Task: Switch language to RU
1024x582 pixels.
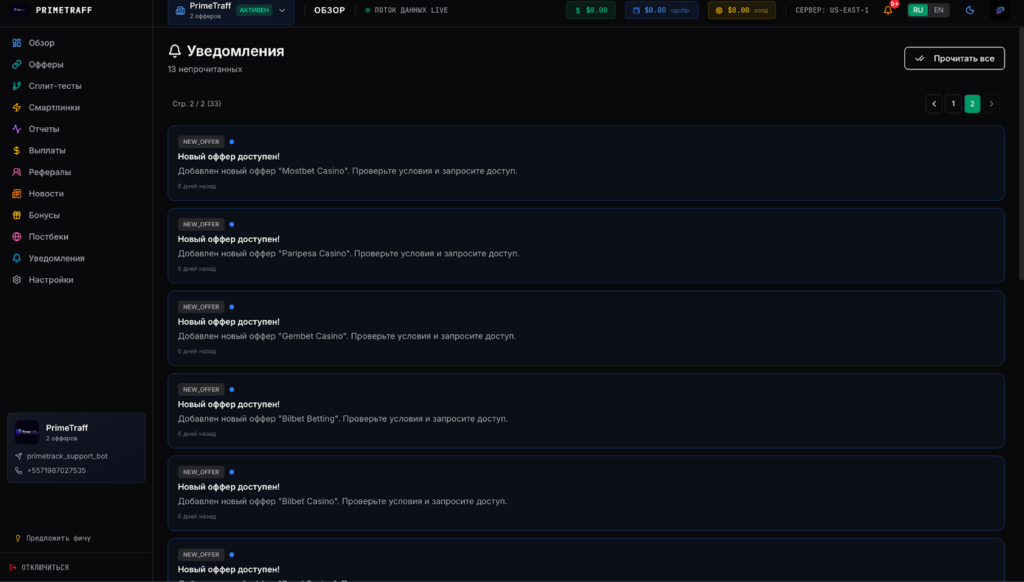Action: (918, 10)
